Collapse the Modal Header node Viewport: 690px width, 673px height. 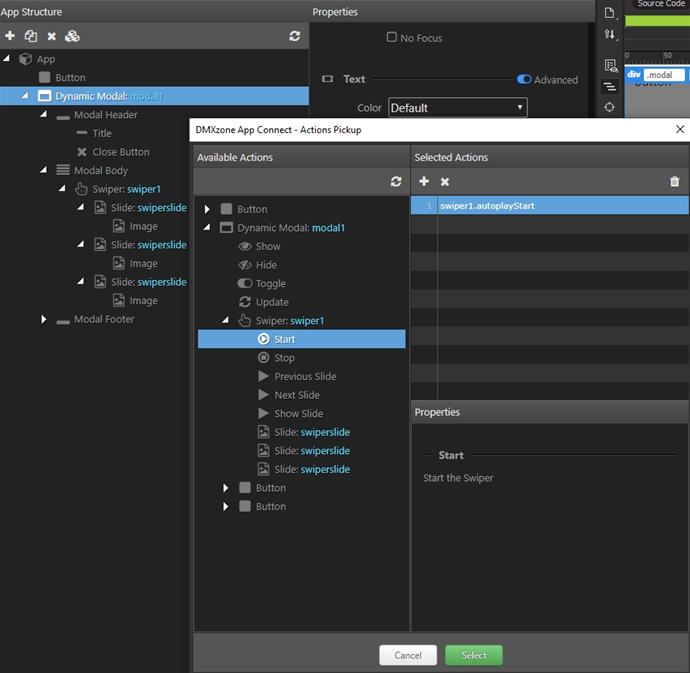(44, 114)
